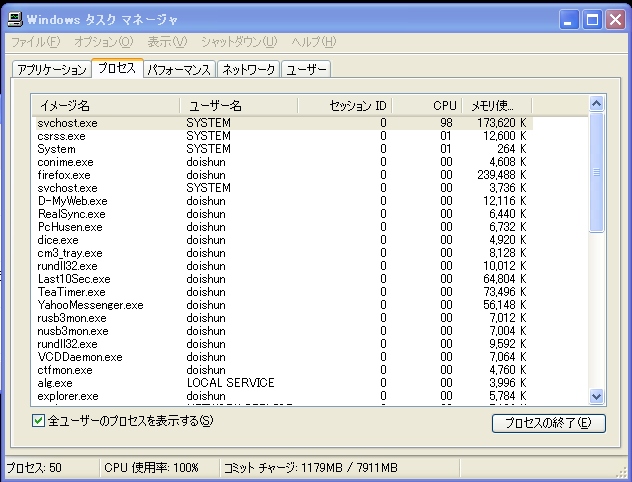Open the ファイル (File) menu

click(x=35, y=42)
